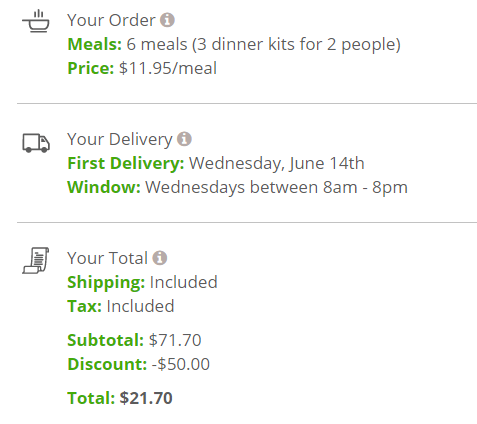Click the steaming bowl order icon
This screenshot has height=424, width=477.
click(x=36, y=21)
